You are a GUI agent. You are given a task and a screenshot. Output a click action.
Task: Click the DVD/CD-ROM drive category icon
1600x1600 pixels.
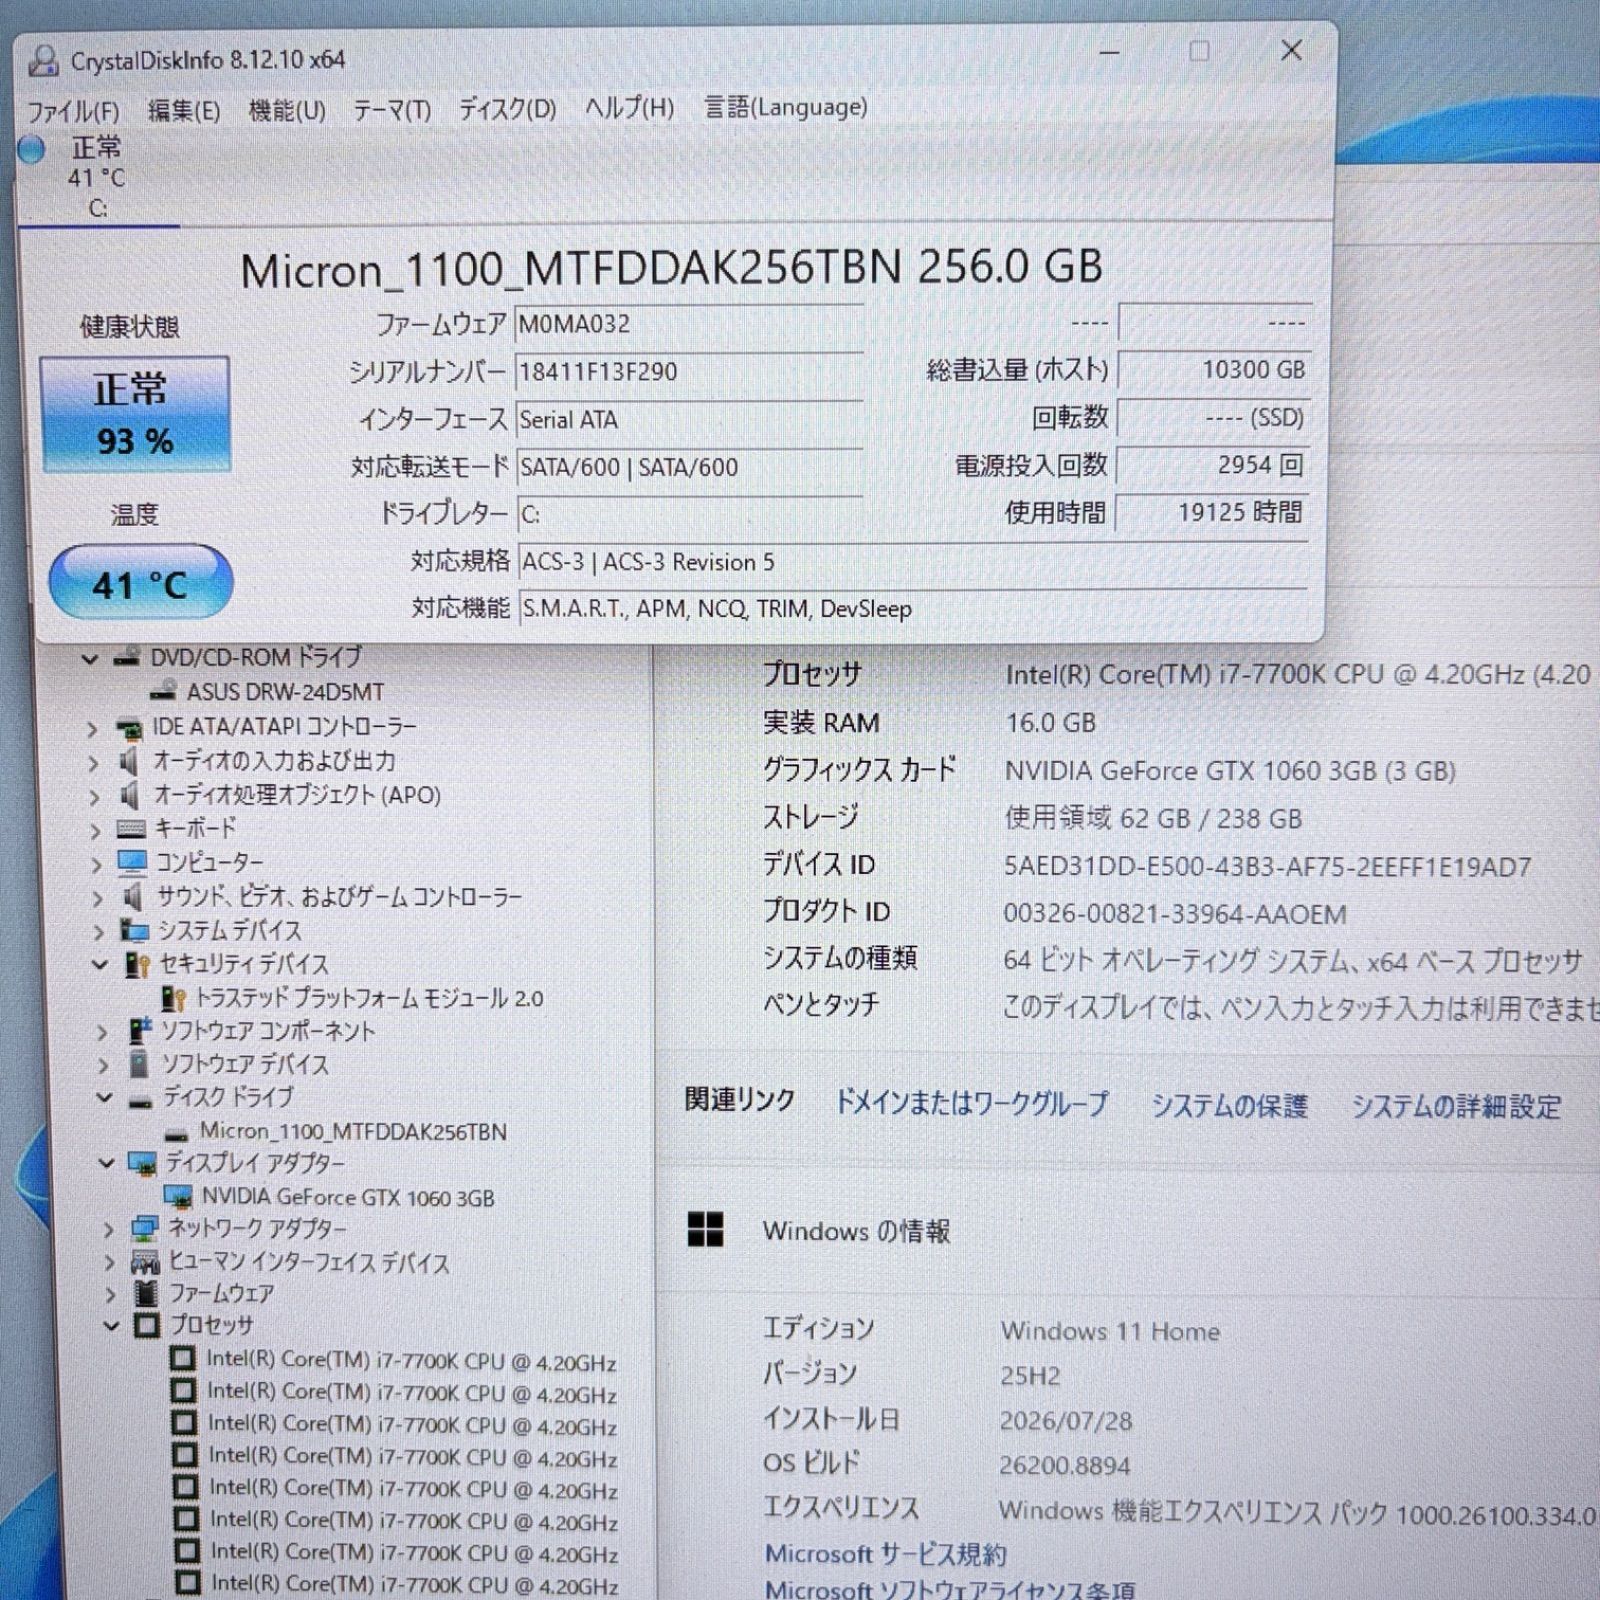[x=126, y=657]
